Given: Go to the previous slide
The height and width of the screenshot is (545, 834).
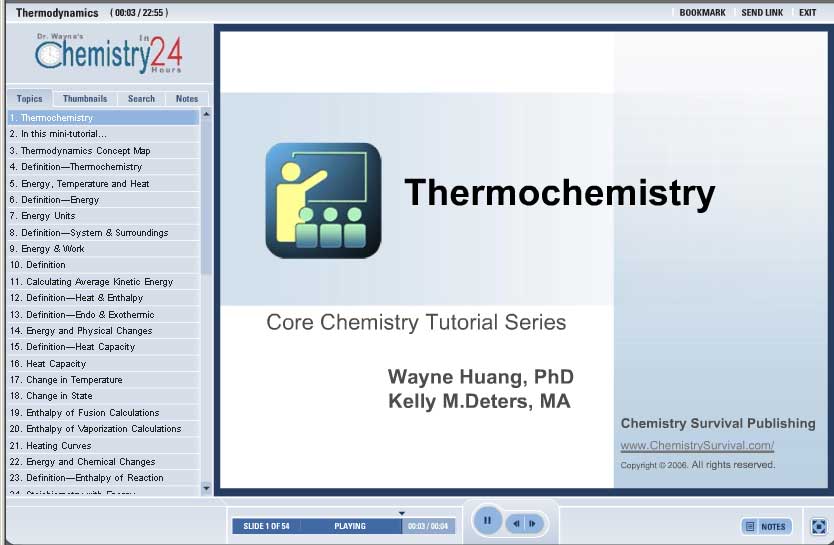Looking at the screenshot, I should (517, 523).
